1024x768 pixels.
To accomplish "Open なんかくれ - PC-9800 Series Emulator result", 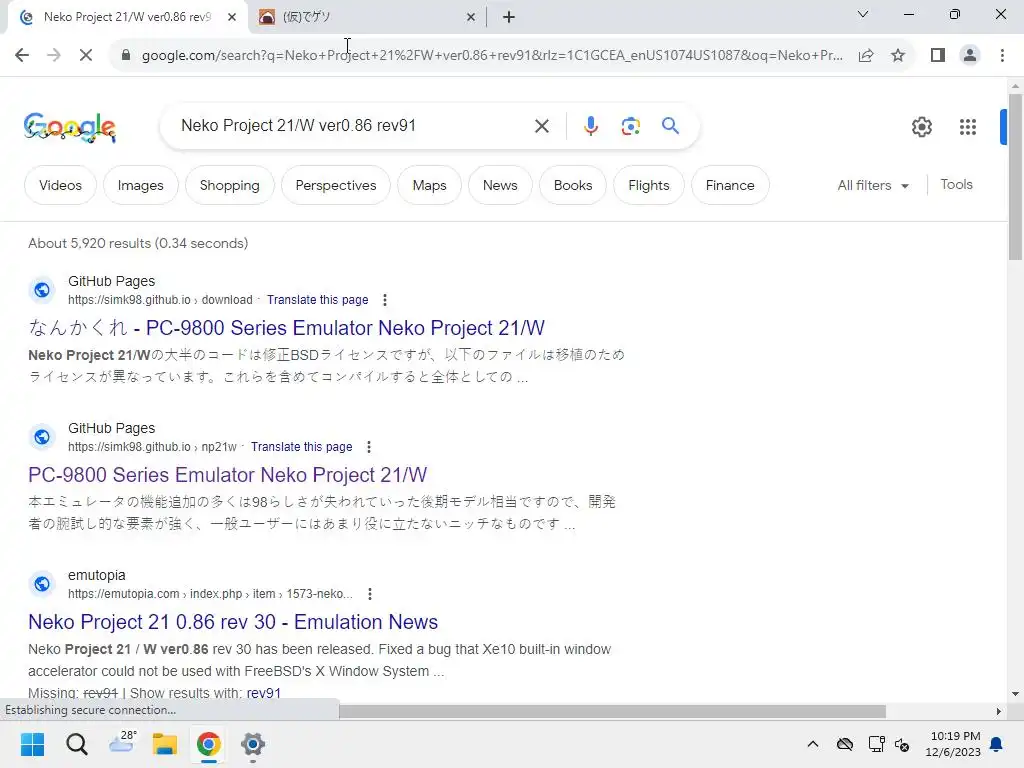I will pos(286,328).
